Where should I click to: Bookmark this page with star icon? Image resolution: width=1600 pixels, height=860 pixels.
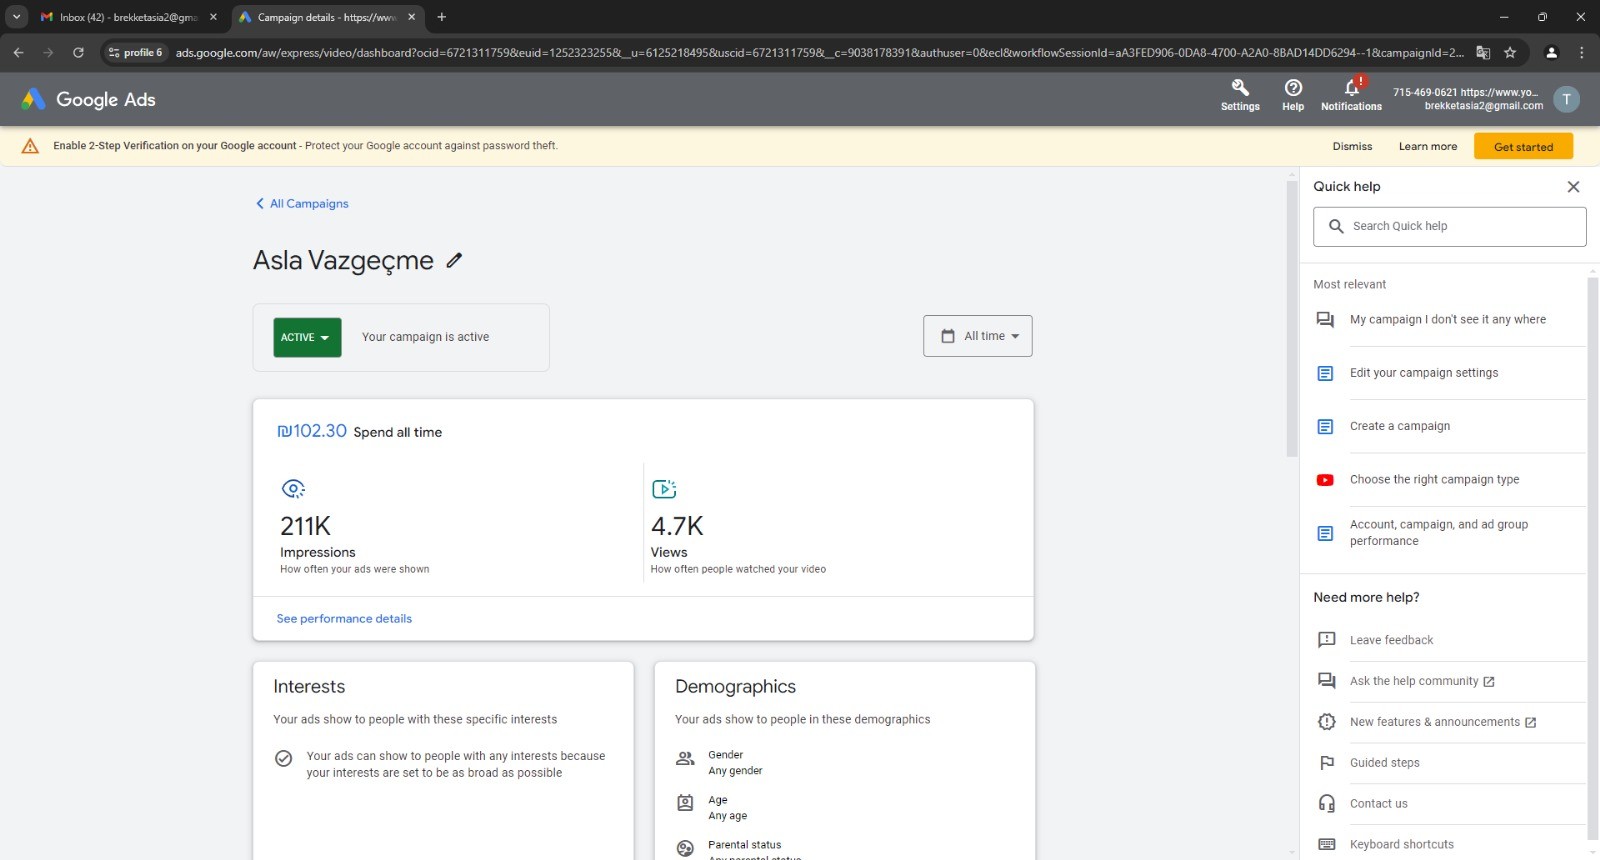point(1510,53)
